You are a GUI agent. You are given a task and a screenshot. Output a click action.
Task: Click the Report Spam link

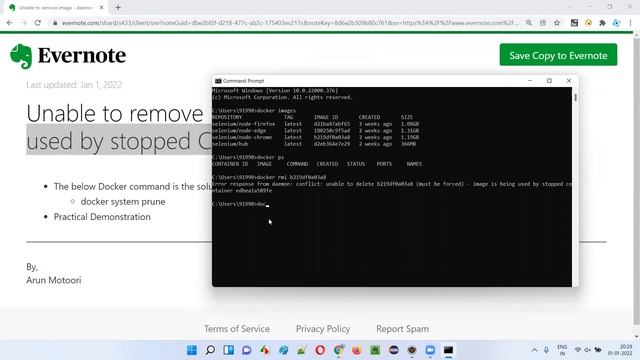click(x=402, y=329)
